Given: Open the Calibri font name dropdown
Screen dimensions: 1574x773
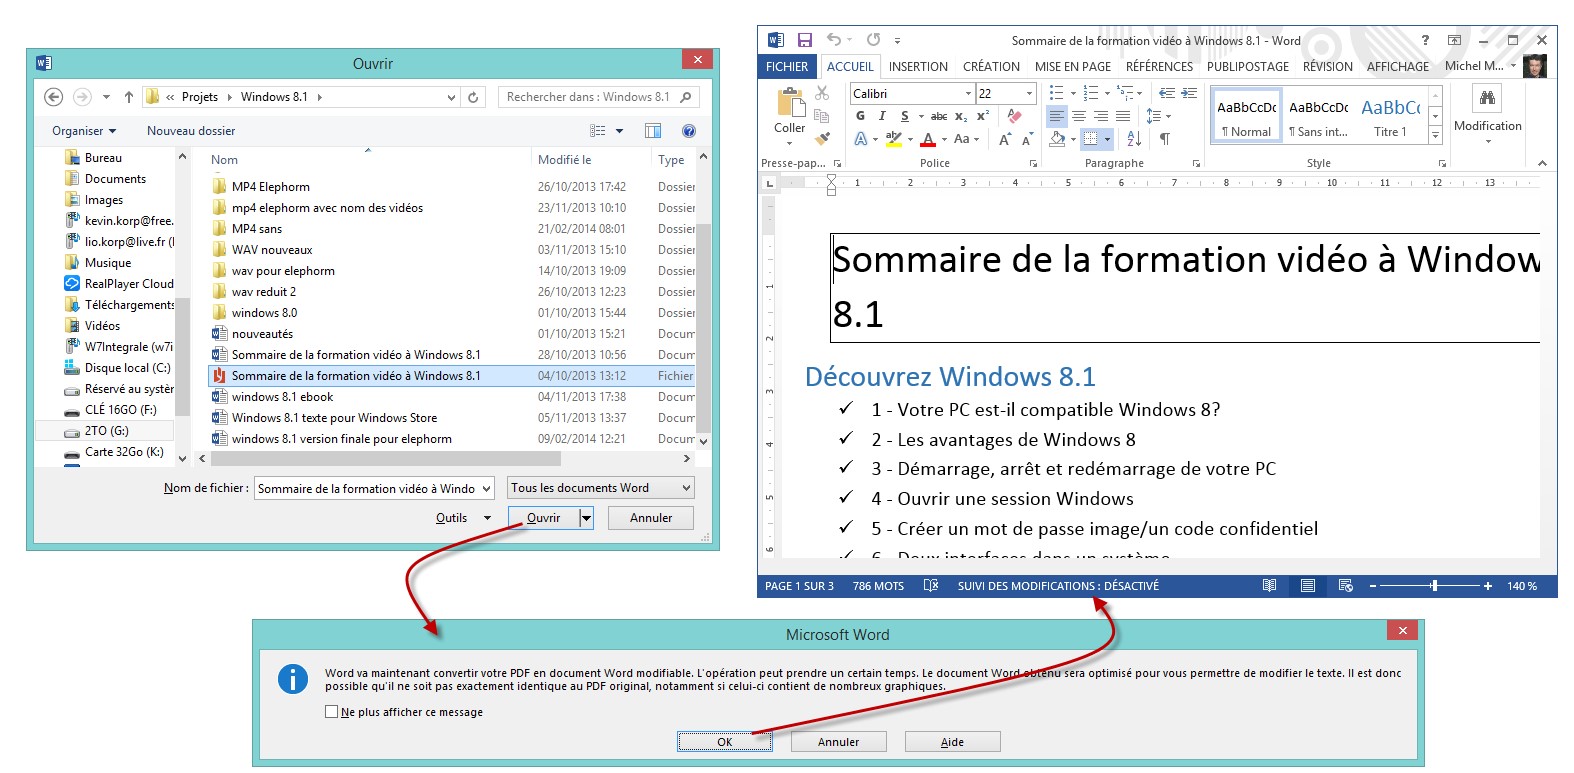Looking at the screenshot, I should (968, 93).
